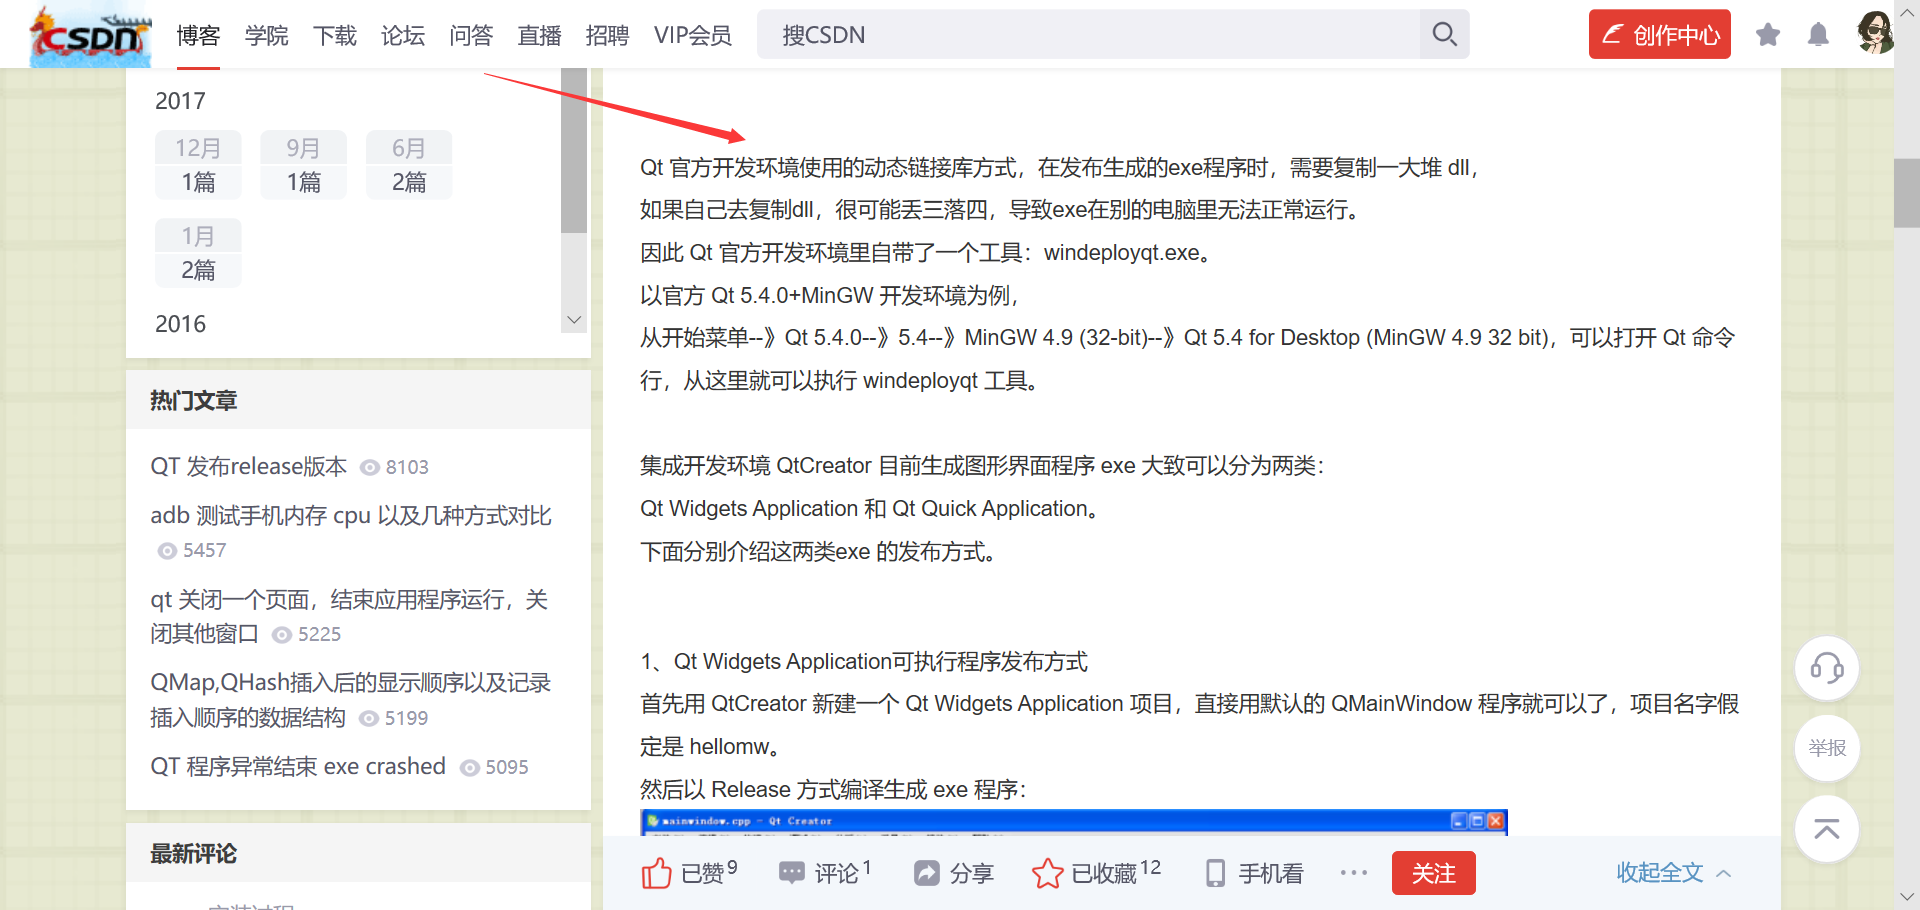Open the article QT 发布release版本

(248, 466)
